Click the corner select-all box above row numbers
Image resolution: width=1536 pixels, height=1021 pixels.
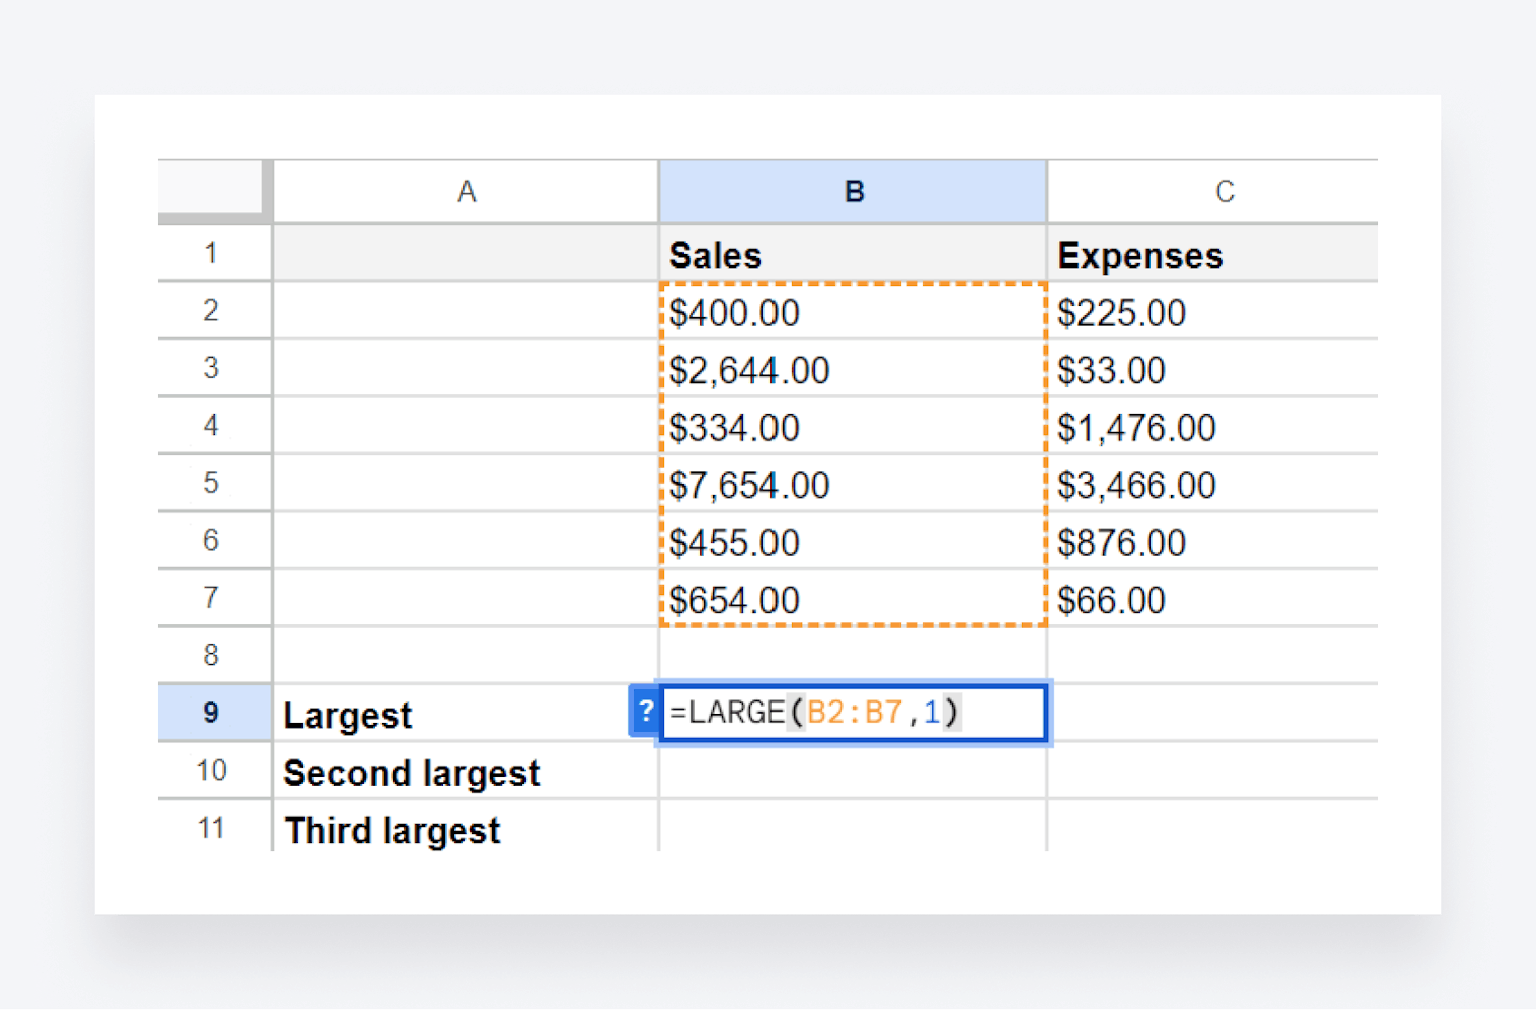[212, 191]
